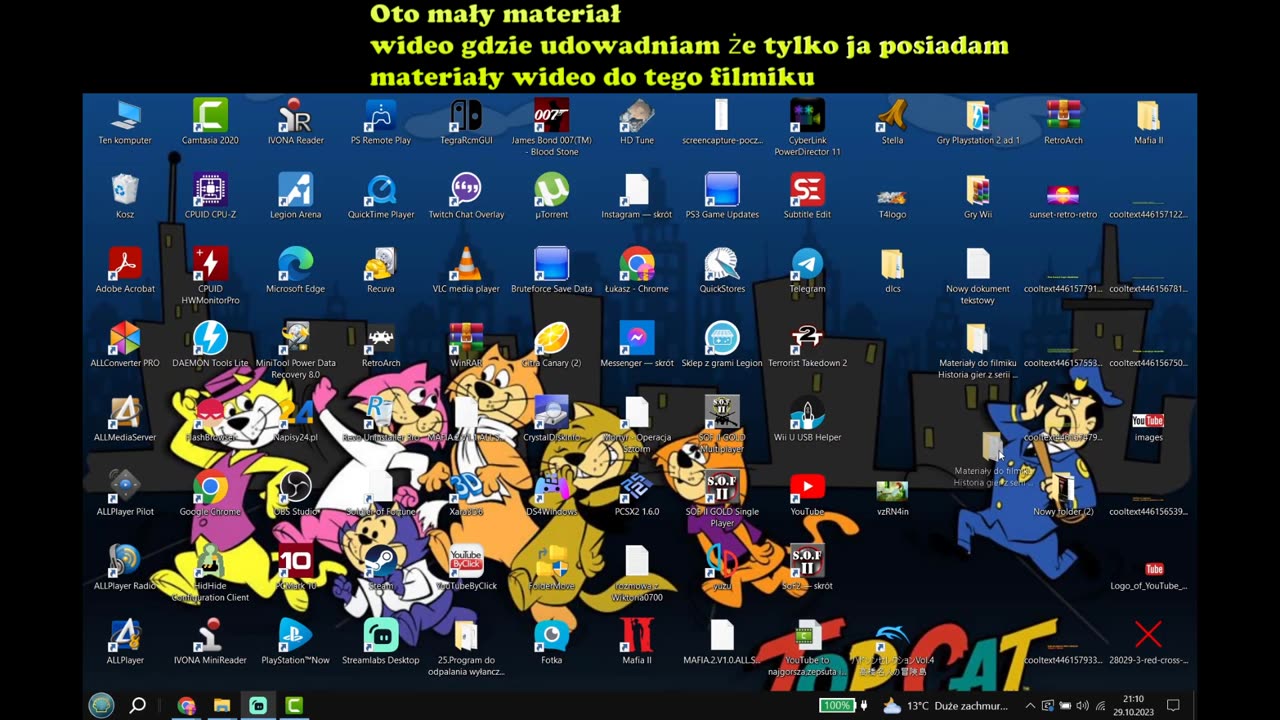The height and width of the screenshot is (720, 1280).
Task: Launch Legion Arena
Action: 295,196
